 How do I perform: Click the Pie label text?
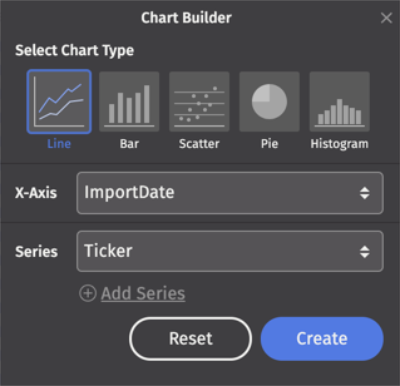tap(269, 144)
